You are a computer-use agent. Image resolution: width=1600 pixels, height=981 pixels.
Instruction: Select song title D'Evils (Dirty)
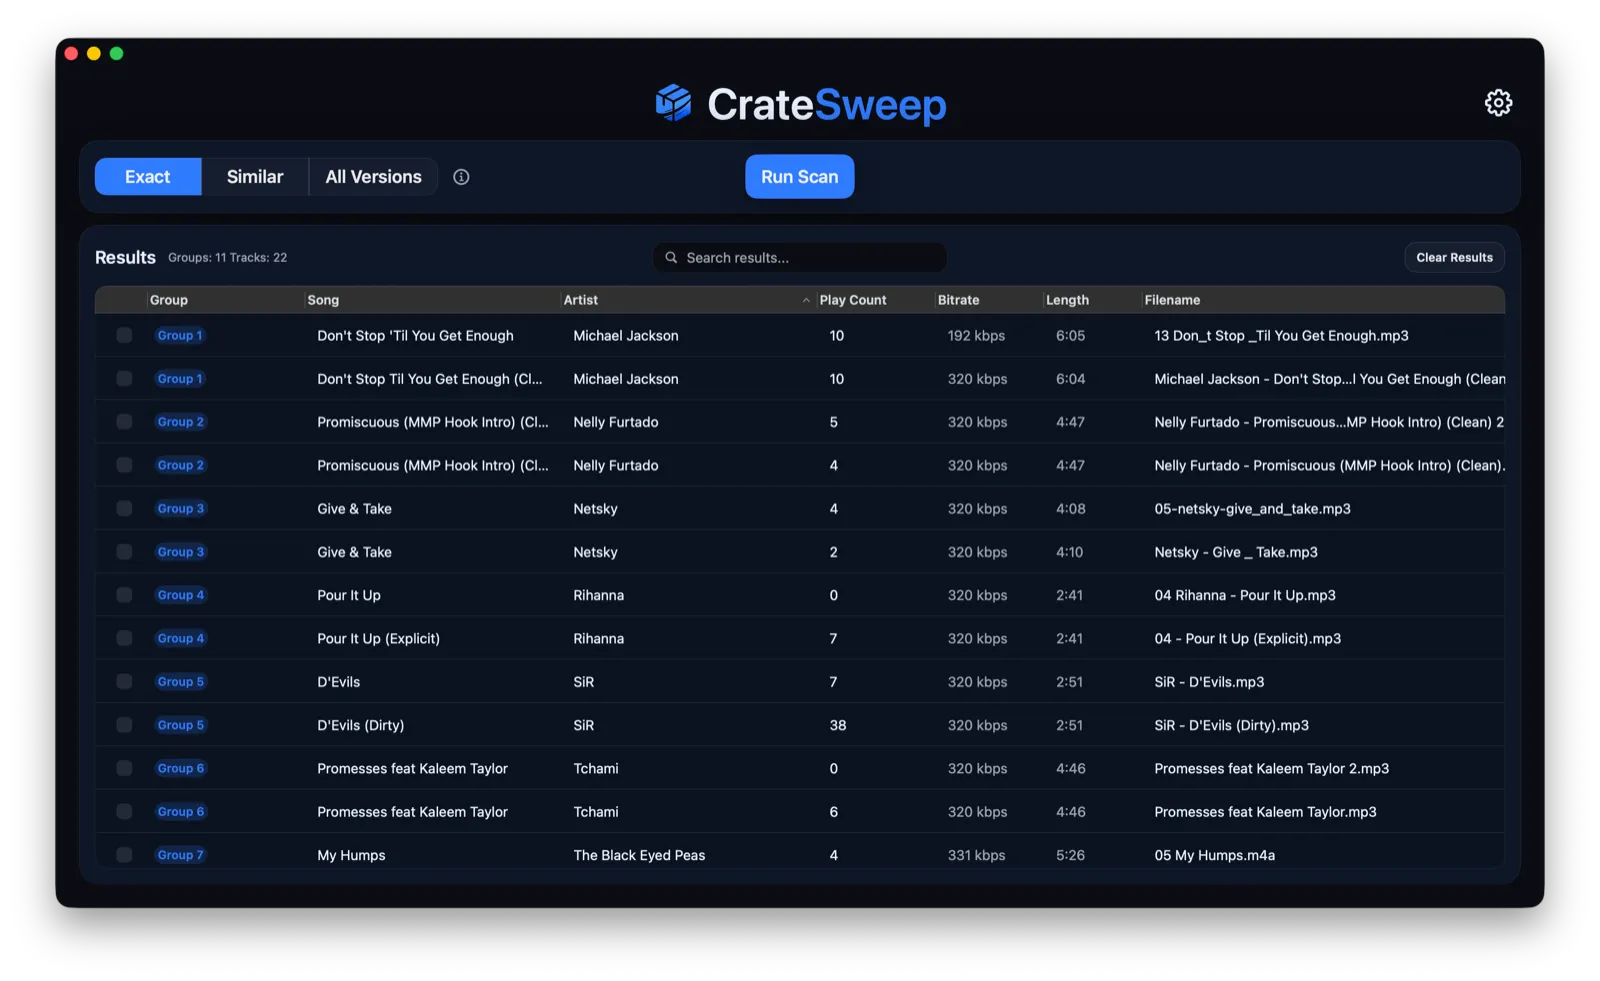point(360,725)
